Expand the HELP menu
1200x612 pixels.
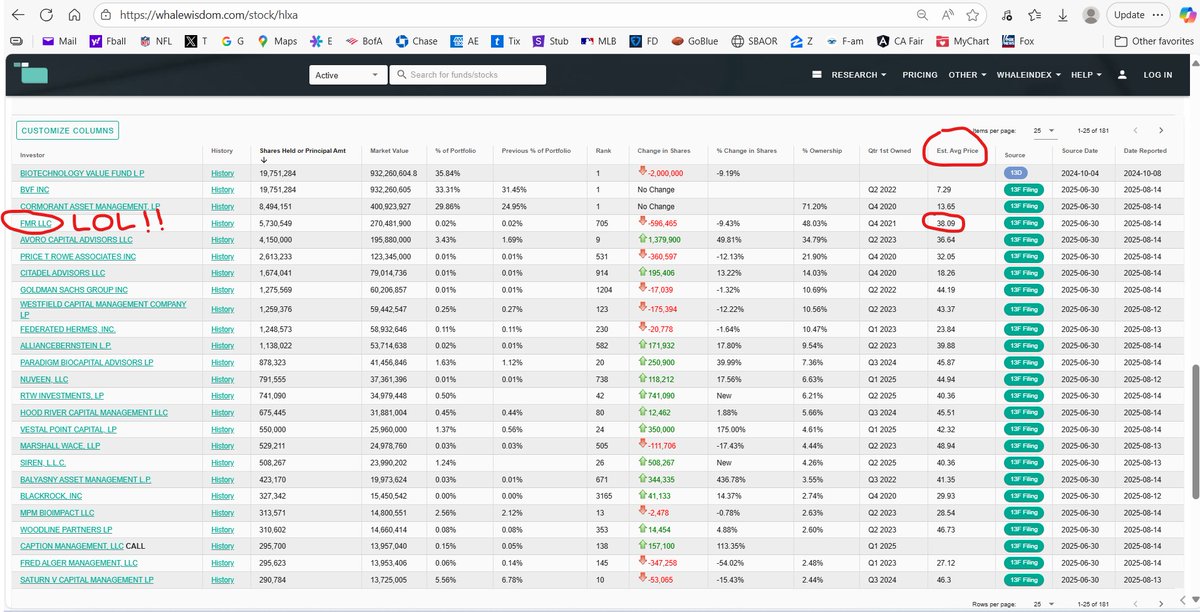coord(1084,75)
